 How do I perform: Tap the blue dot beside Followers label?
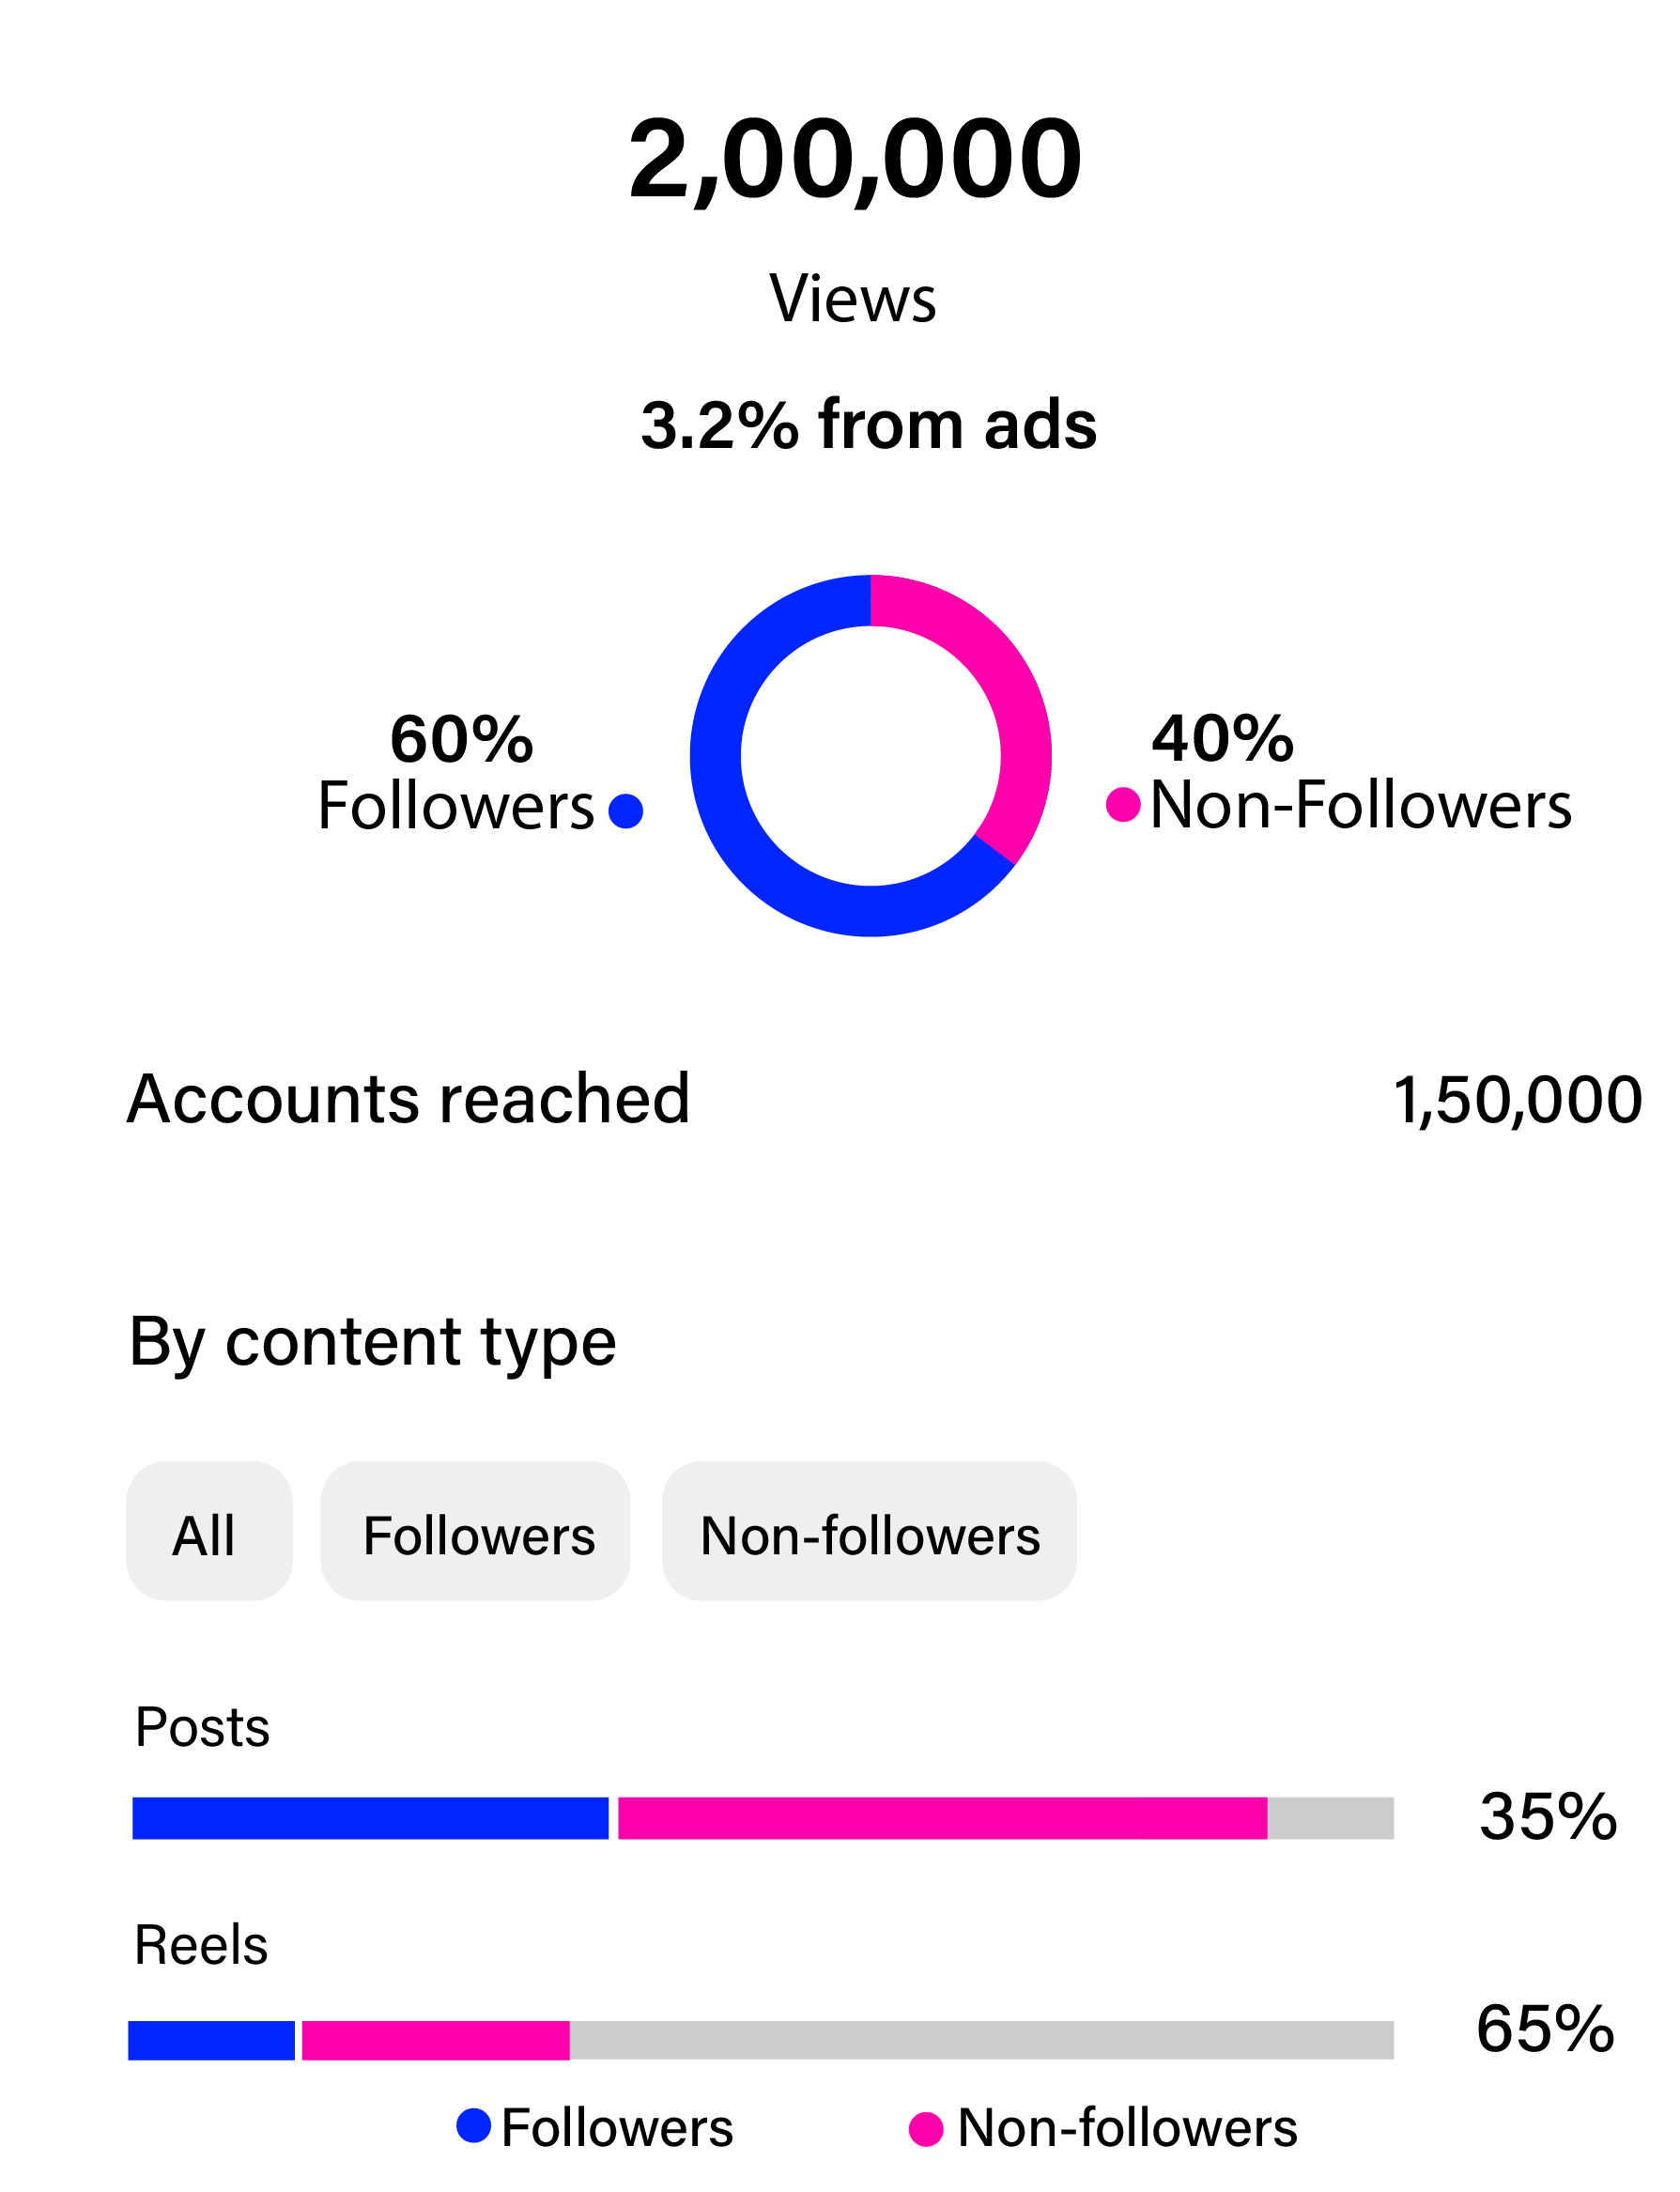click(626, 811)
